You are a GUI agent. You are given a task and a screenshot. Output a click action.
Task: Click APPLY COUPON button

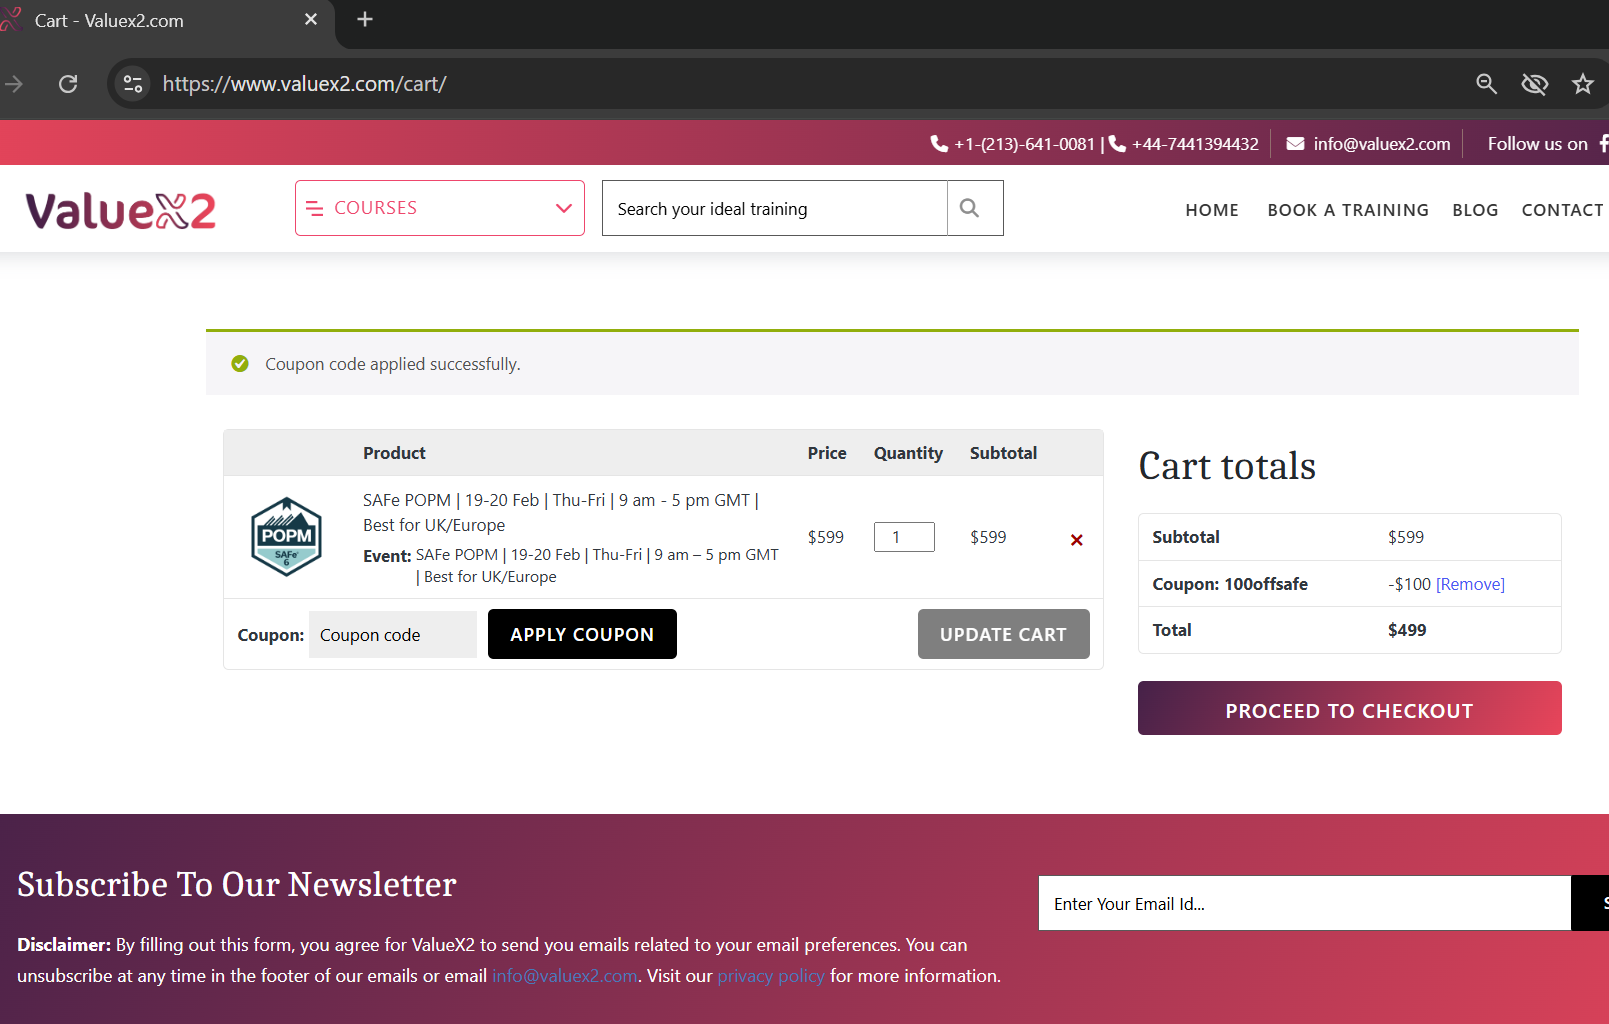[x=582, y=633]
